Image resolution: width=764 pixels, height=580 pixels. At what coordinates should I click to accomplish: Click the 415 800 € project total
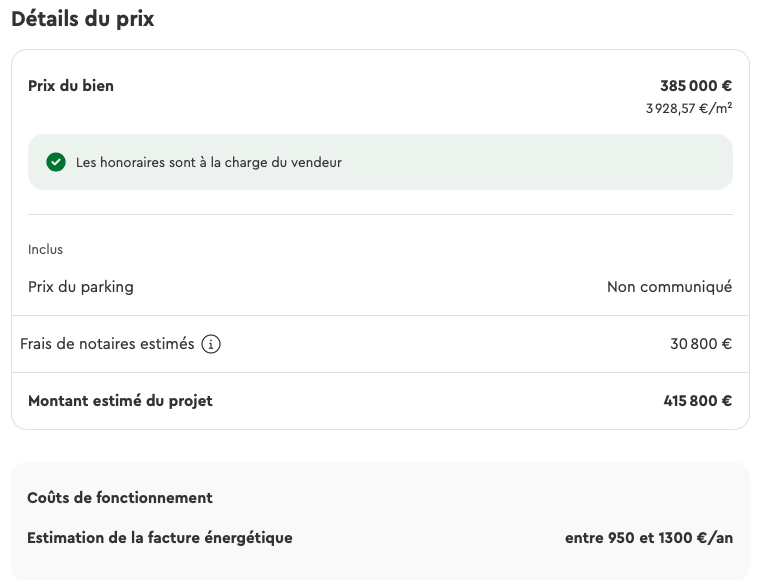pyautogui.click(x=697, y=401)
